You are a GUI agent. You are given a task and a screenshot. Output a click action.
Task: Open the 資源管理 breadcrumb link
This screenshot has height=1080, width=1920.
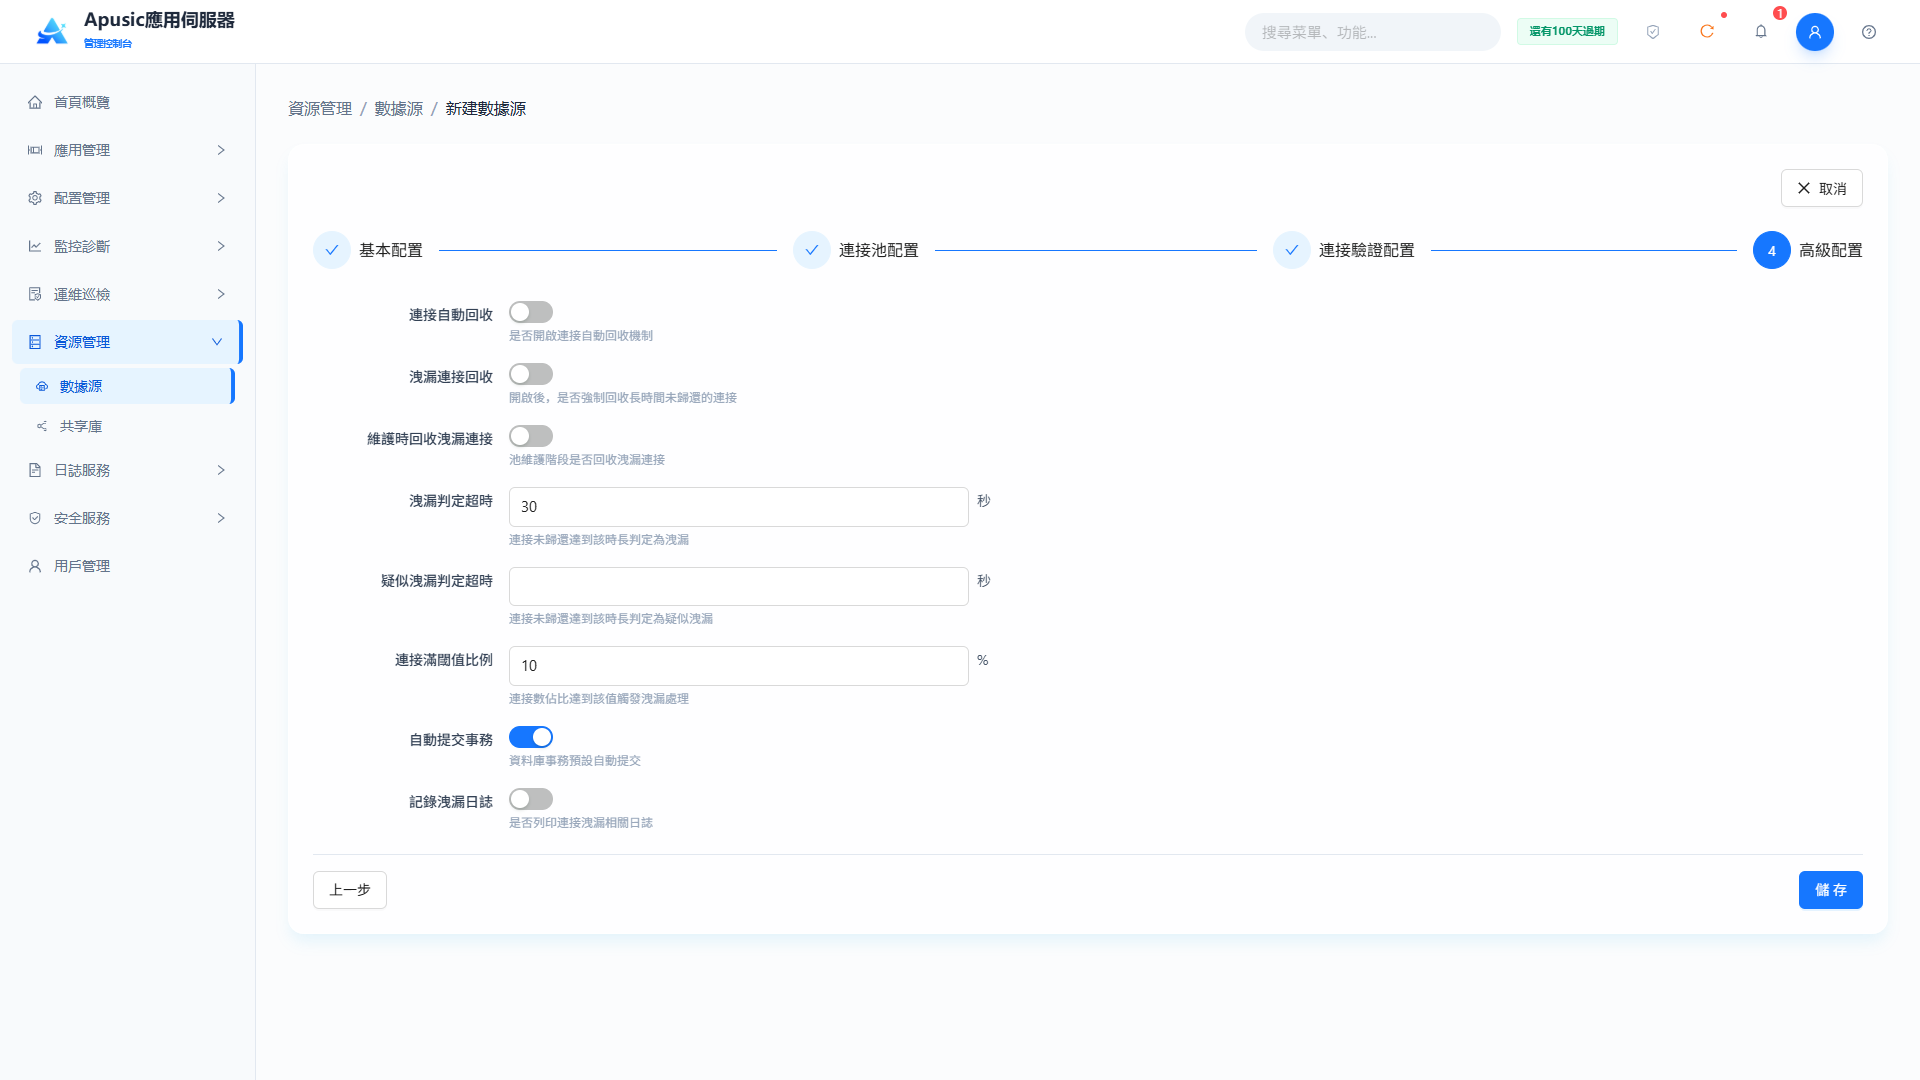click(320, 108)
